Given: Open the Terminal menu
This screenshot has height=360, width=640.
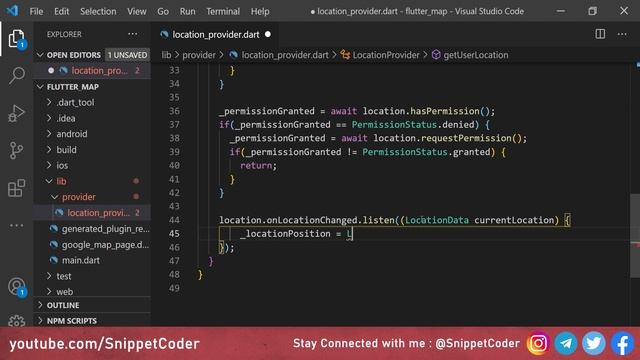Looking at the screenshot, I should coord(223,11).
